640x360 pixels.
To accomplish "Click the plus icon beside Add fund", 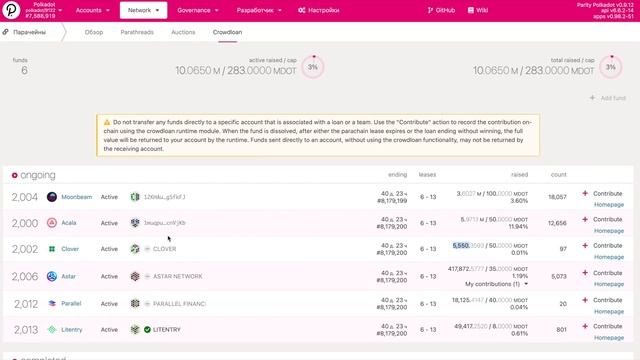I will pyautogui.click(x=592, y=98).
